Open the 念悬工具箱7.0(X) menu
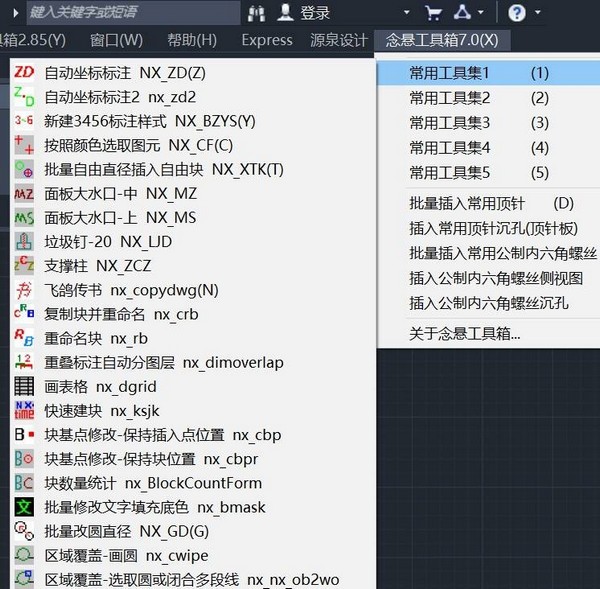 (441, 40)
